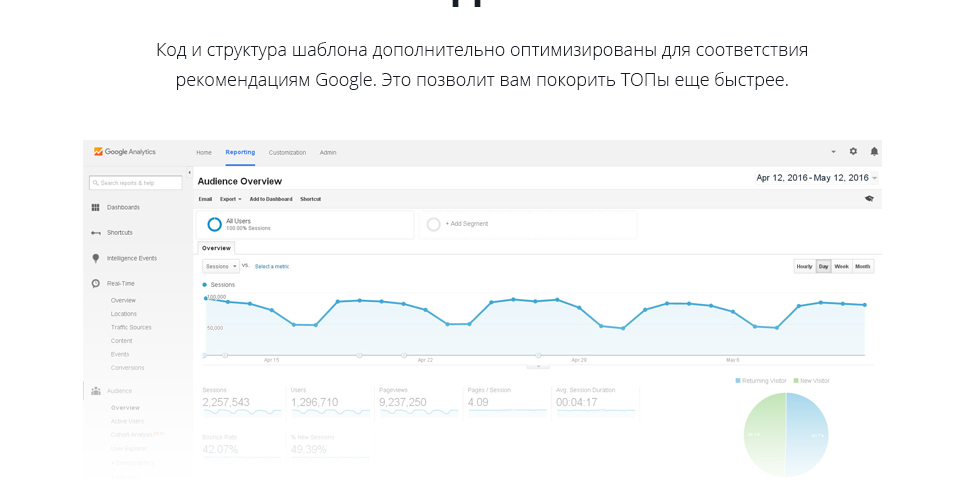Open the account dropdown arrow in header
This screenshot has width=965, height=500.
[x=833, y=151]
